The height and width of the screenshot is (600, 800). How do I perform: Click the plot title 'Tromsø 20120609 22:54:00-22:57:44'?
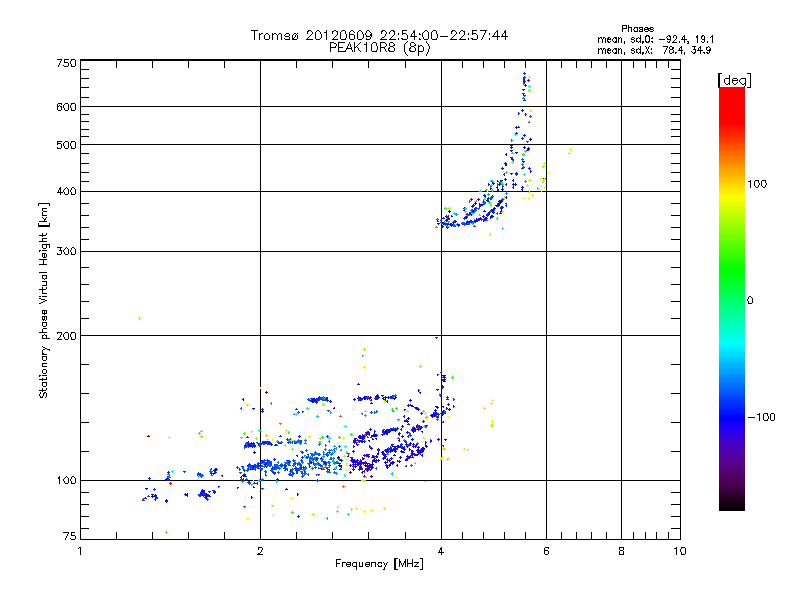(379, 35)
